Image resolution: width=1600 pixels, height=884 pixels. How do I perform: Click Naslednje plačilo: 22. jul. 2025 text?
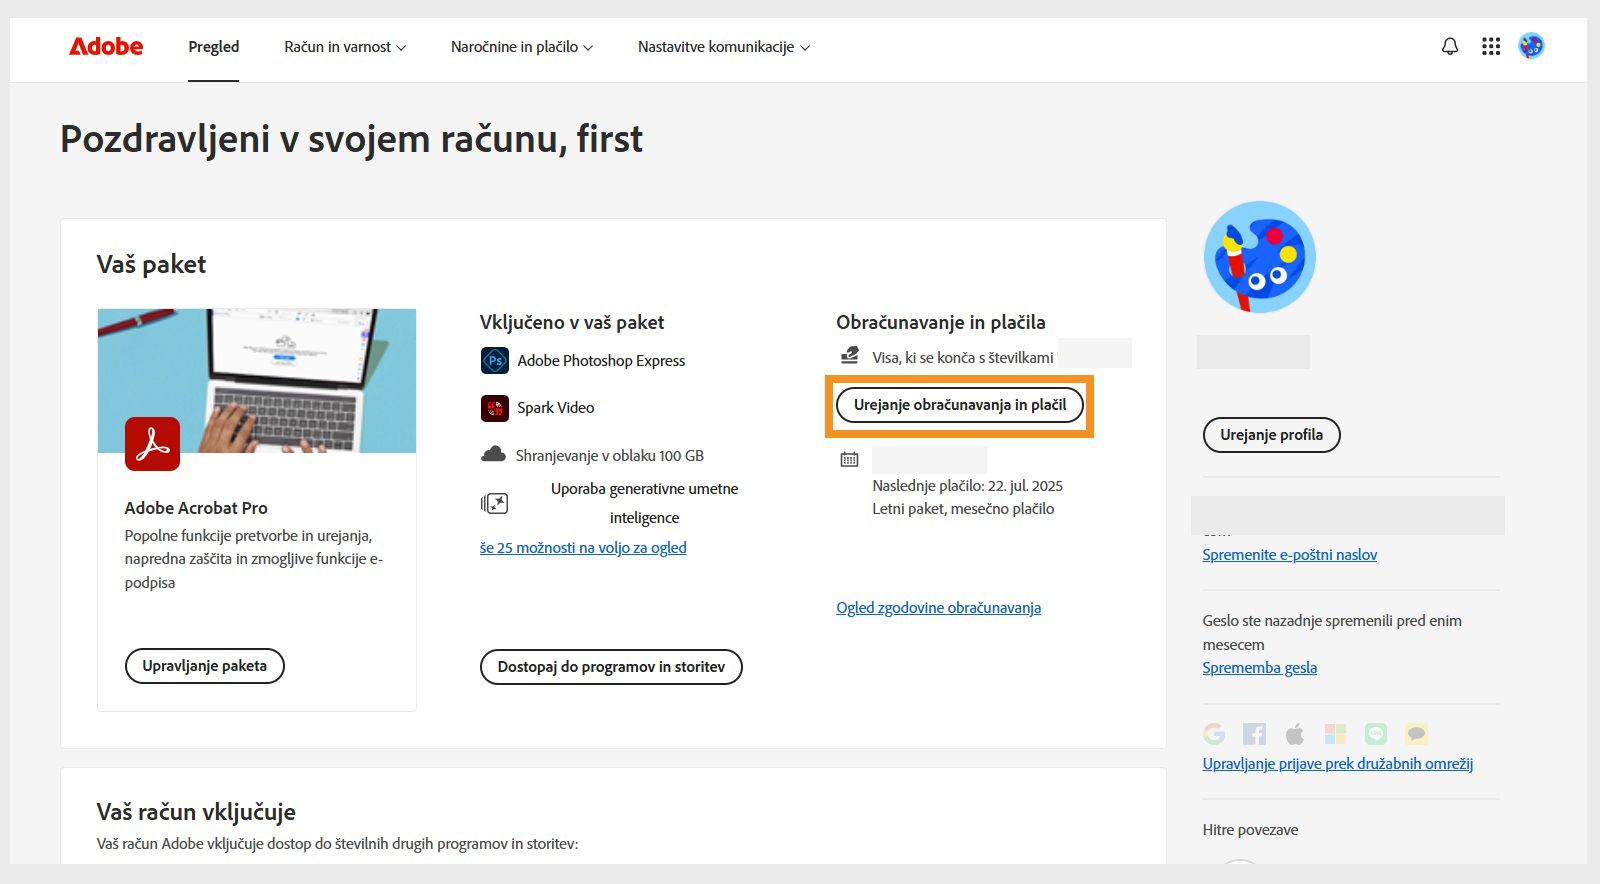pos(968,486)
